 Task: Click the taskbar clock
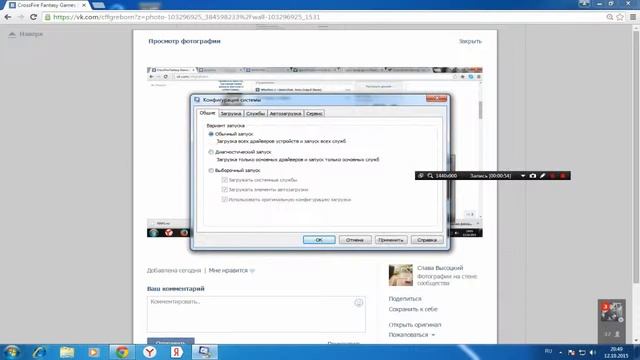[616, 352]
